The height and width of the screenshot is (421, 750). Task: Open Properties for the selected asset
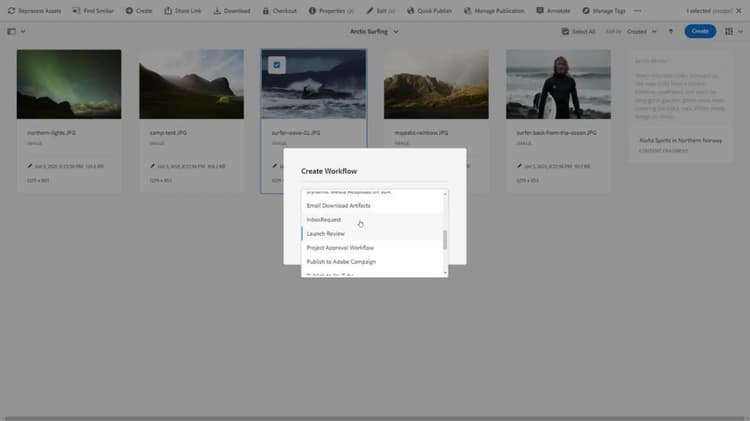(331, 11)
